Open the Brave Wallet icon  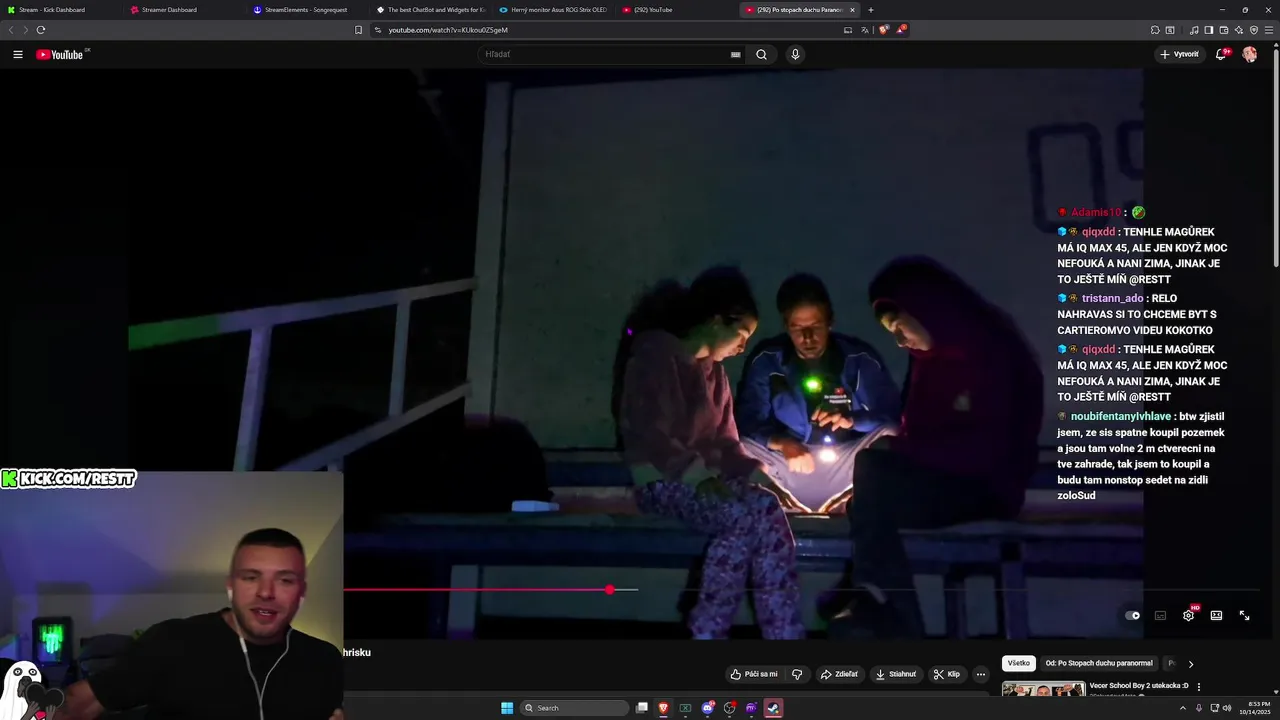1223,30
